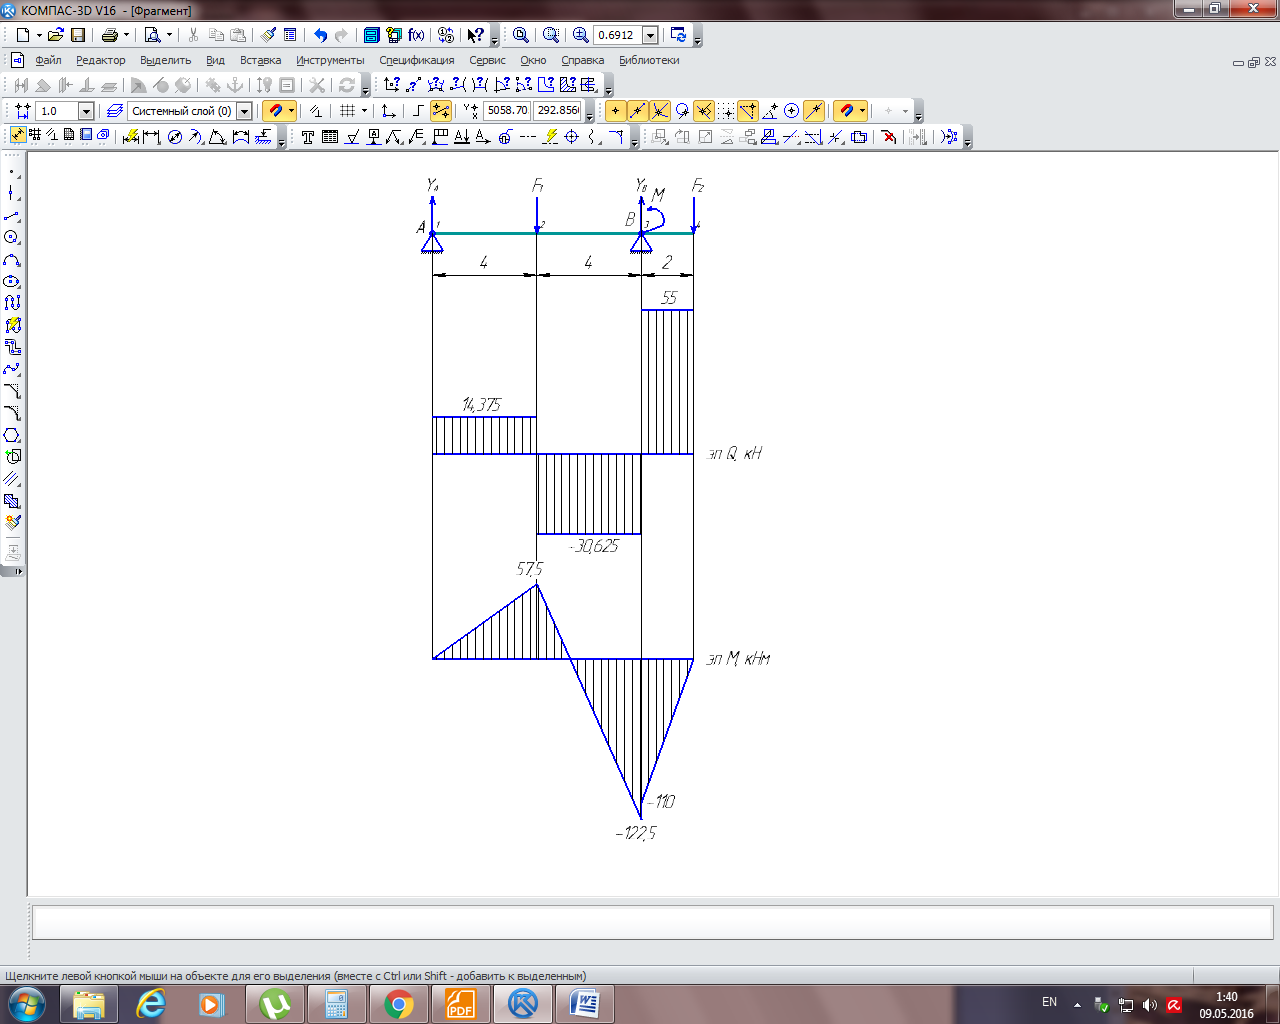This screenshot has width=1280, height=1024.
Task: Open the Text input tool
Action: [308, 137]
